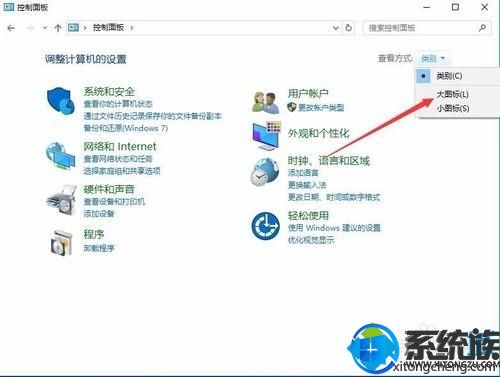Viewport: 500px width, 377px height.
Task: Click 更改日期、时间或数字格式 link
Action: (x=334, y=197)
